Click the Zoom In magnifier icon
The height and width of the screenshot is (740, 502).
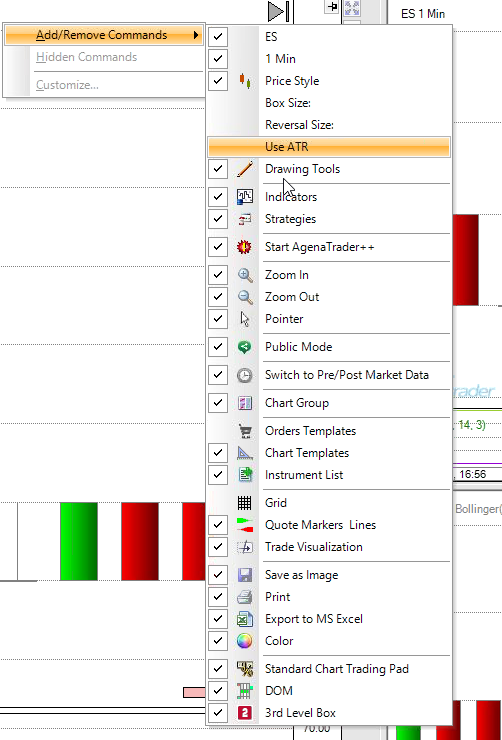tap(244, 275)
